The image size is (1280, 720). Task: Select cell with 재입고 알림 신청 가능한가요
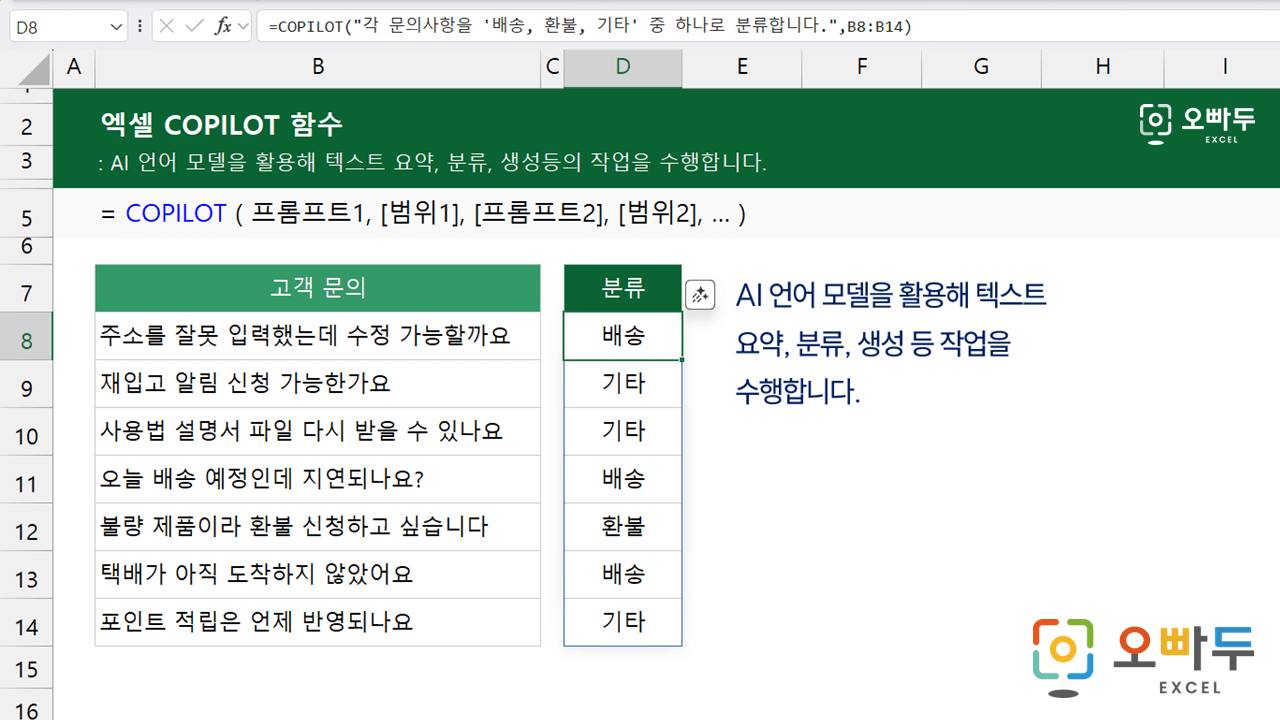point(318,384)
